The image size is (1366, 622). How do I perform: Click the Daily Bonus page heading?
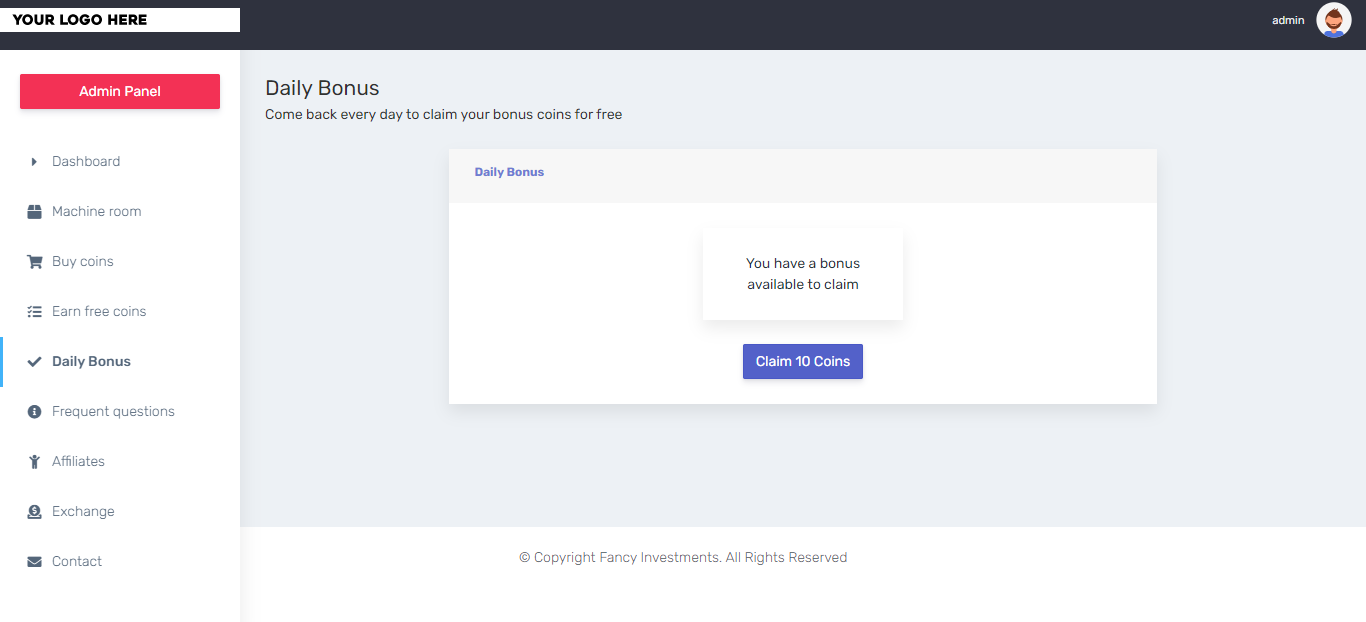tap(322, 88)
